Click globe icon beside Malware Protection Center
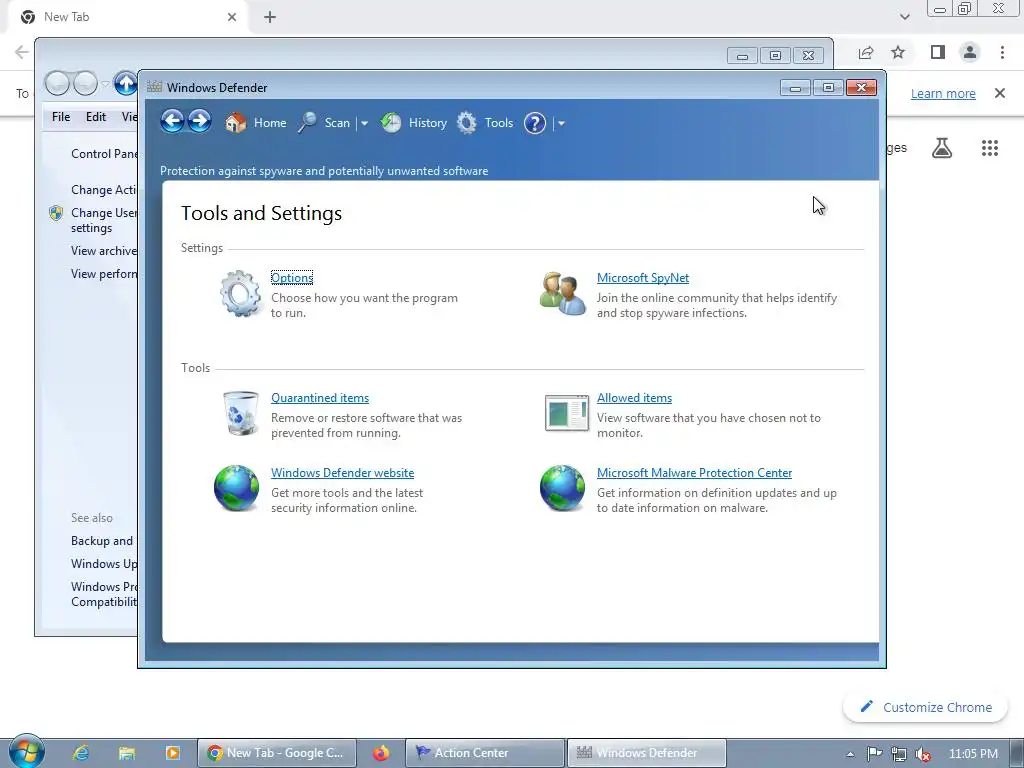Screen dimensions: 1024x768 [562, 487]
